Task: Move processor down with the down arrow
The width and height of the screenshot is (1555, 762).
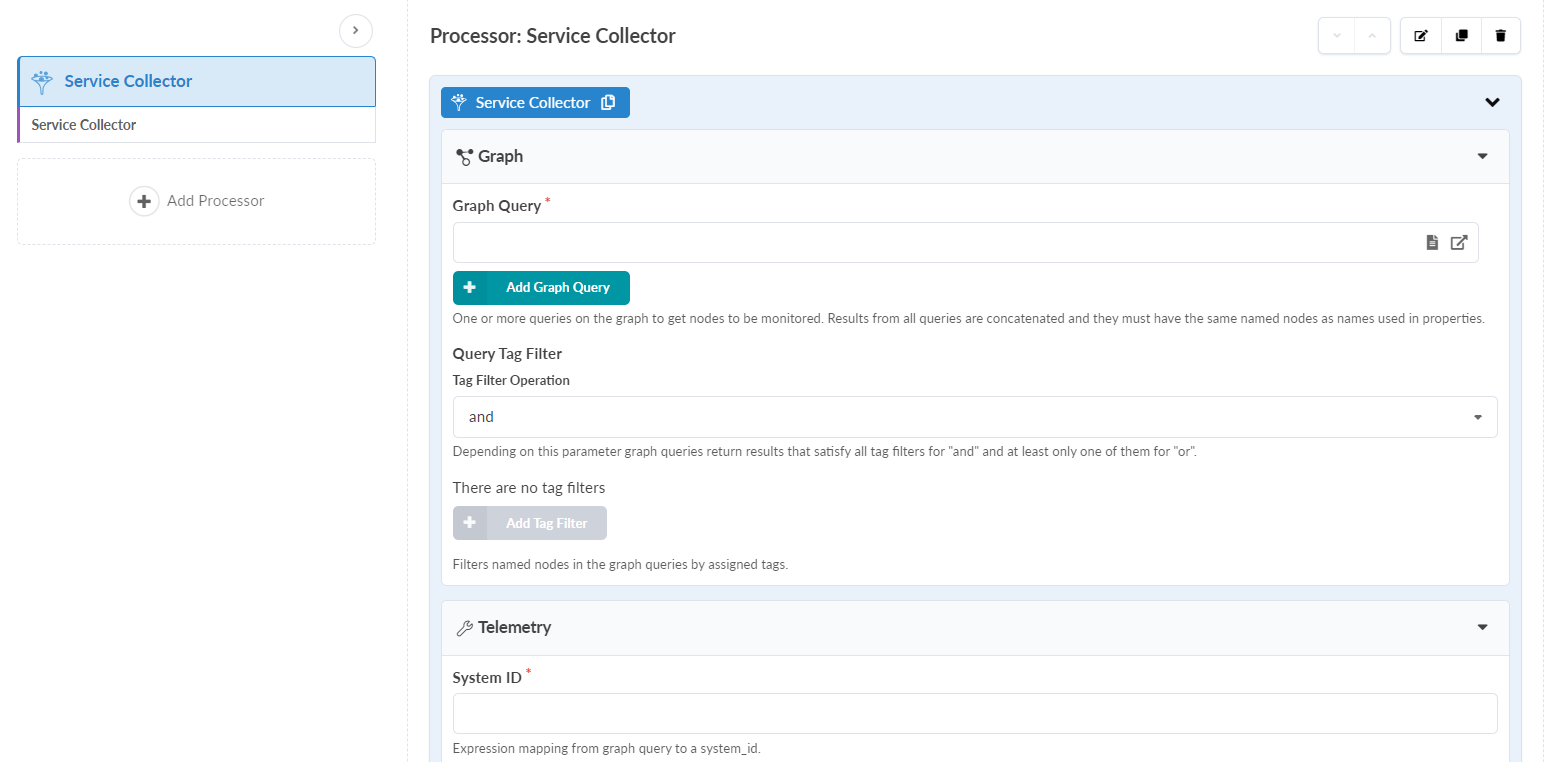Action: coord(1337,36)
